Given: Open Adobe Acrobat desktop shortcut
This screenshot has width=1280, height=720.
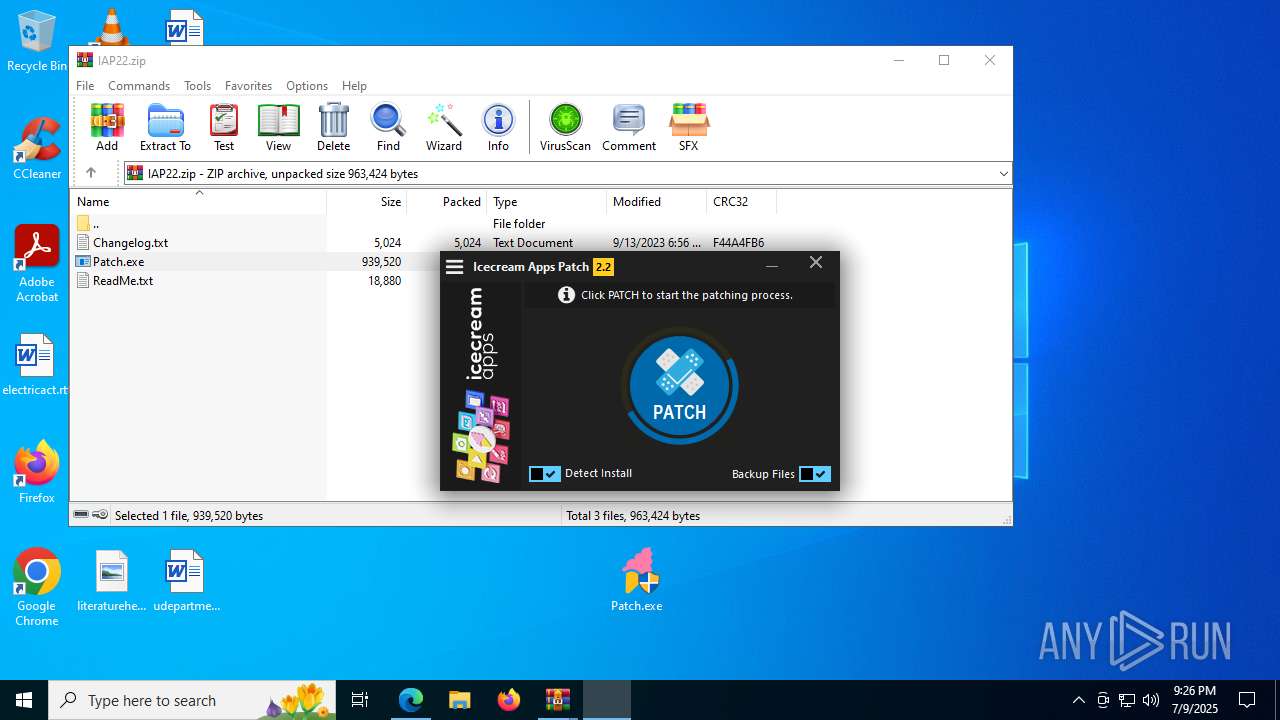Looking at the screenshot, I should click(x=37, y=264).
